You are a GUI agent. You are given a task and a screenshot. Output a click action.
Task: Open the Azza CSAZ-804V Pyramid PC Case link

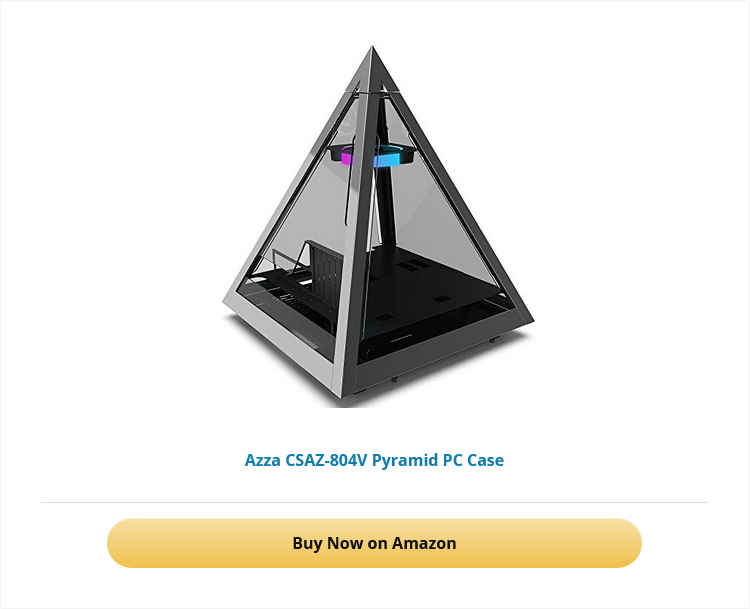coord(374,460)
